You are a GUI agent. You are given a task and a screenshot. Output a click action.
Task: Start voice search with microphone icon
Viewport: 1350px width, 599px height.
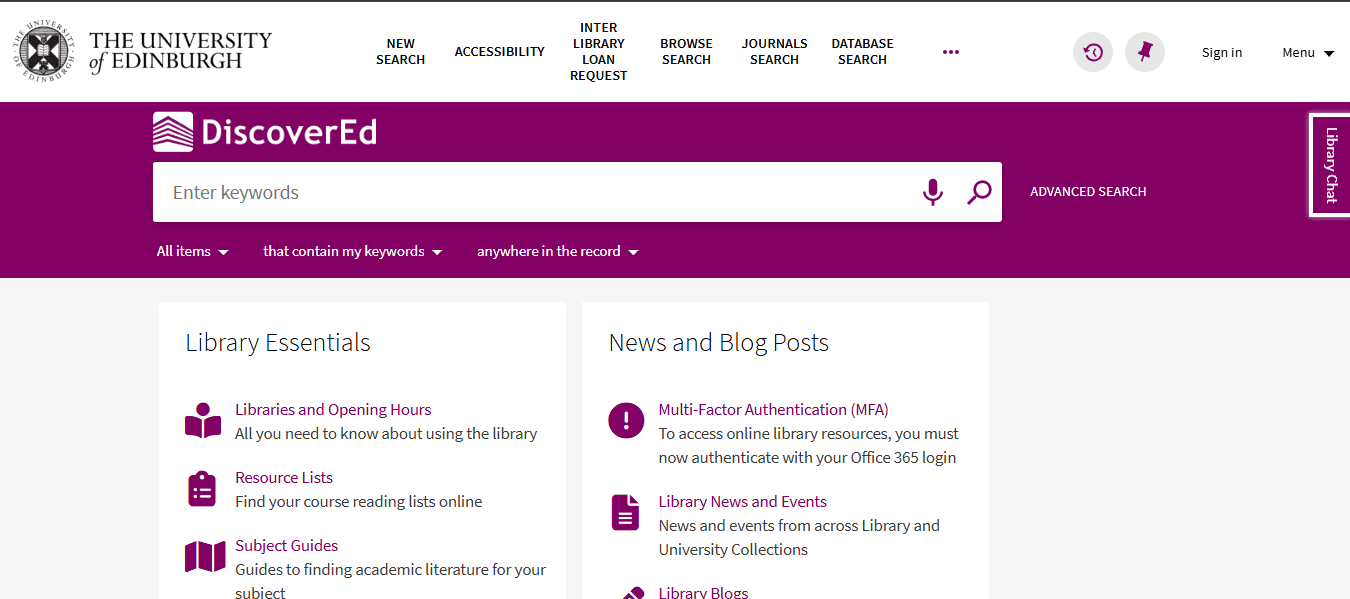(932, 192)
